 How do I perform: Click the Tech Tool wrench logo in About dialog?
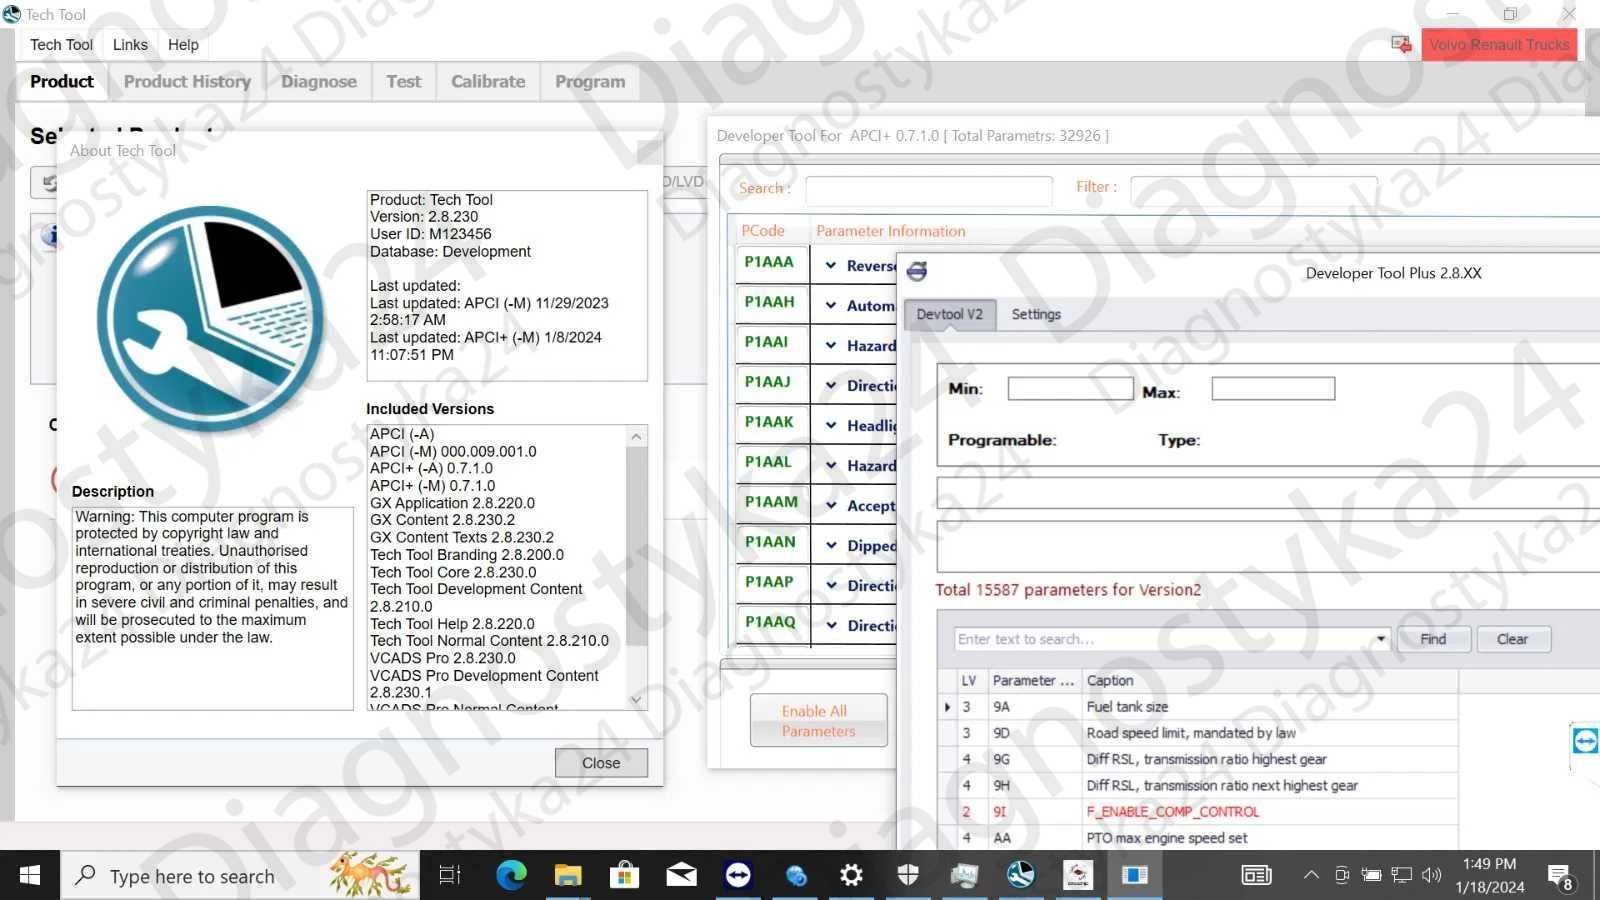[x=210, y=319]
